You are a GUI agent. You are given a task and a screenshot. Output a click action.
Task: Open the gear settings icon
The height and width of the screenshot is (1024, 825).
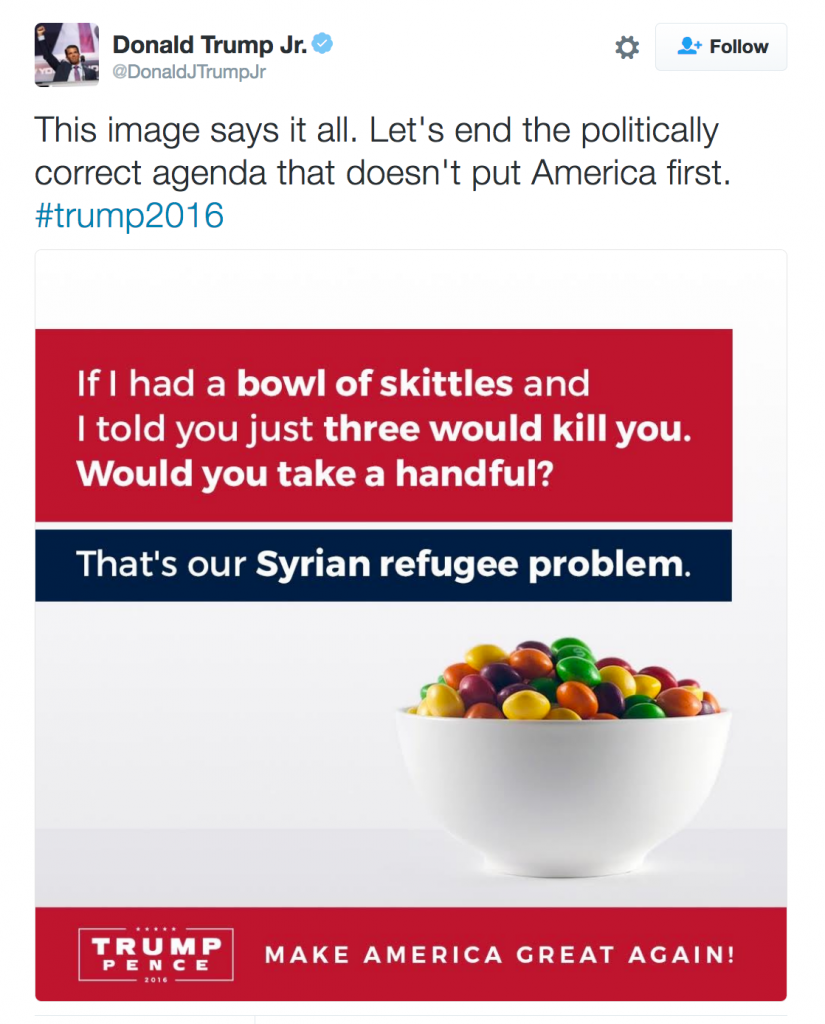click(627, 47)
